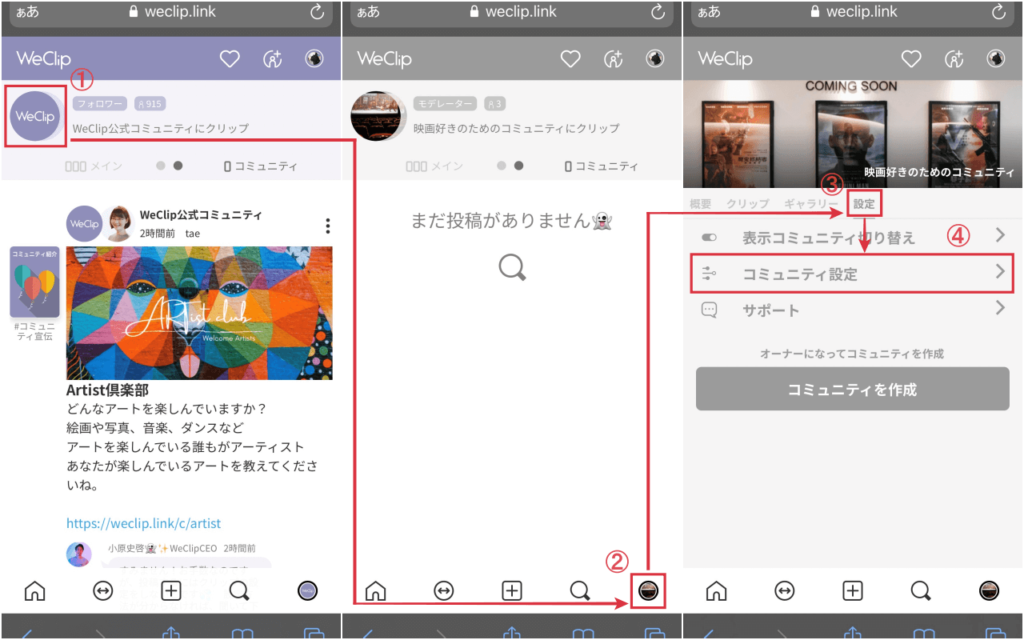Screen dimensions: 1024x640
Task: Tap the heart icon in the middle phone header
Action: point(570,59)
